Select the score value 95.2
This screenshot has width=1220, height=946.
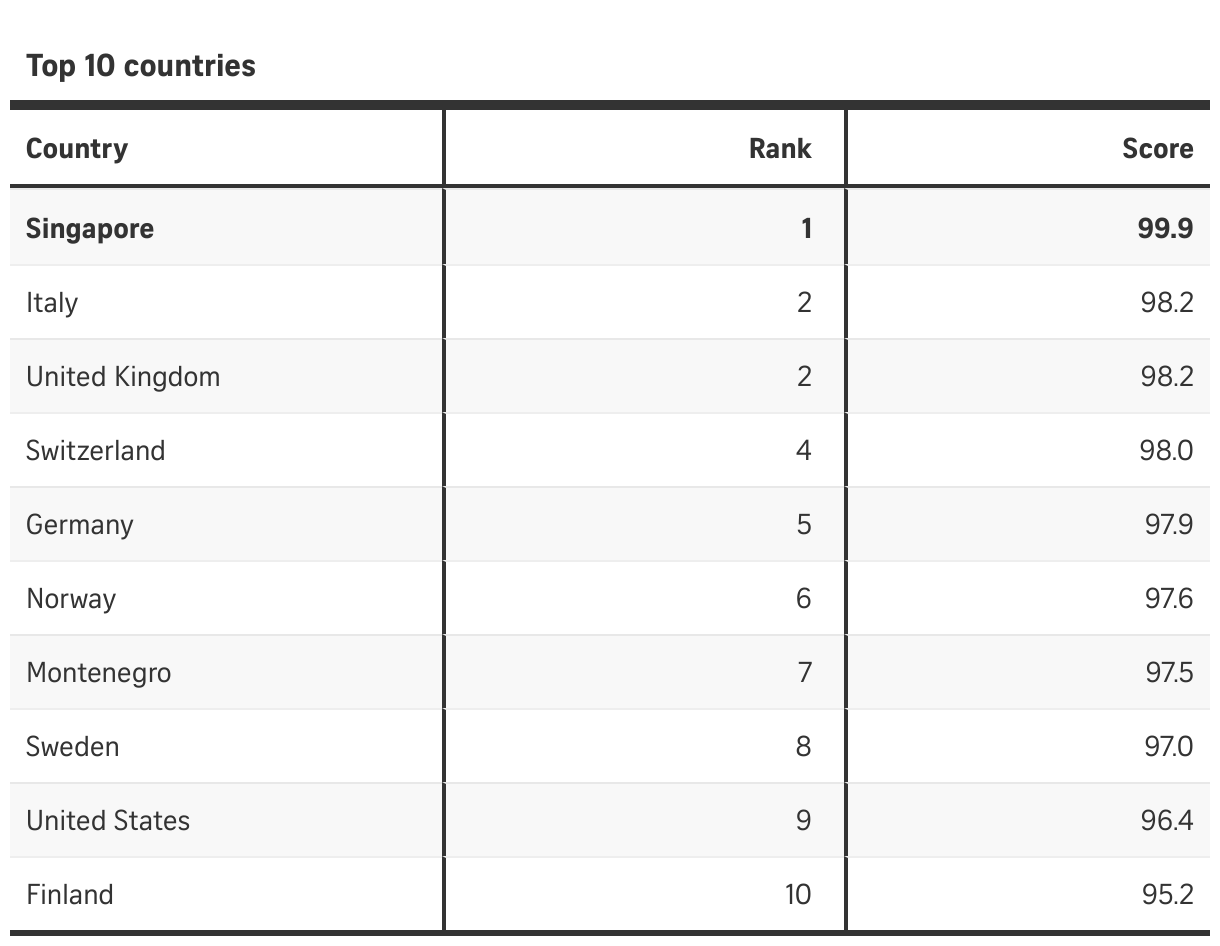tap(1167, 894)
